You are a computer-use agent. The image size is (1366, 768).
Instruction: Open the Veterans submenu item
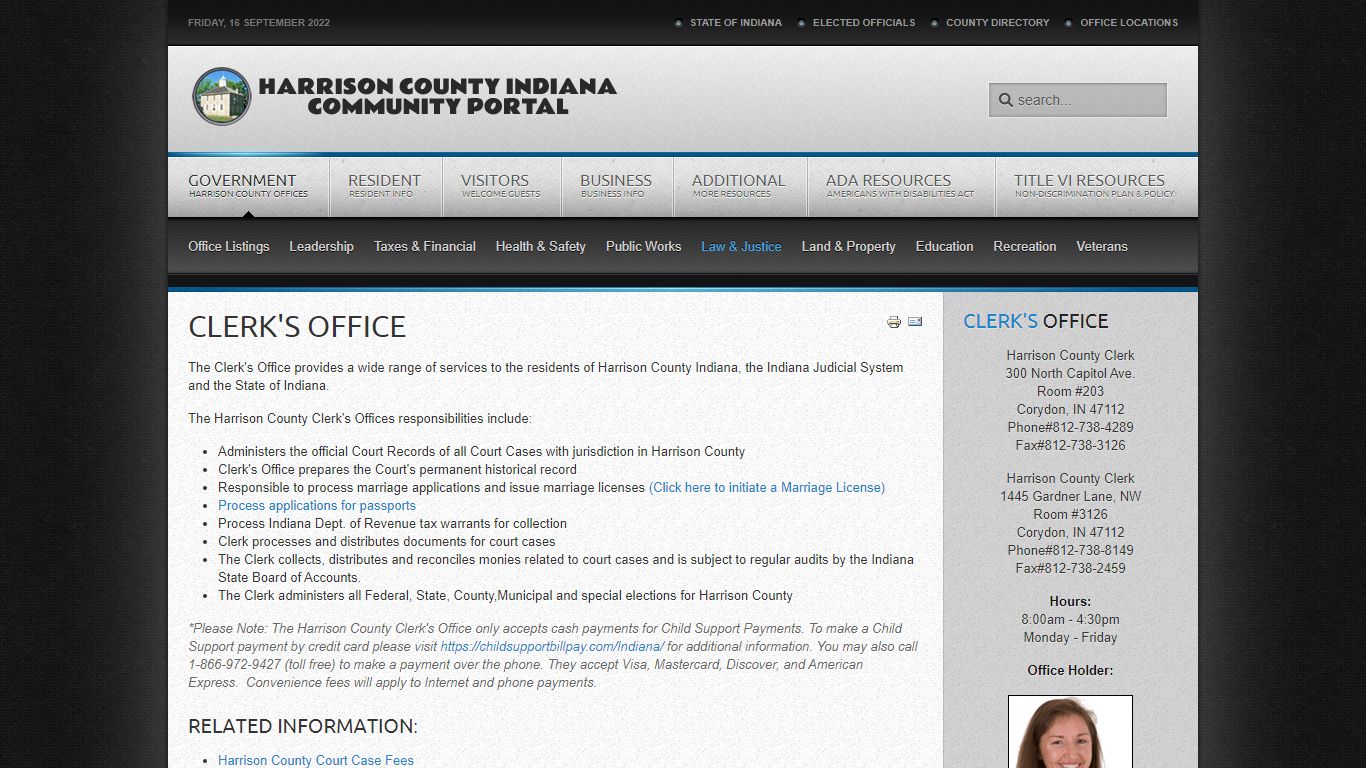[1102, 246]
